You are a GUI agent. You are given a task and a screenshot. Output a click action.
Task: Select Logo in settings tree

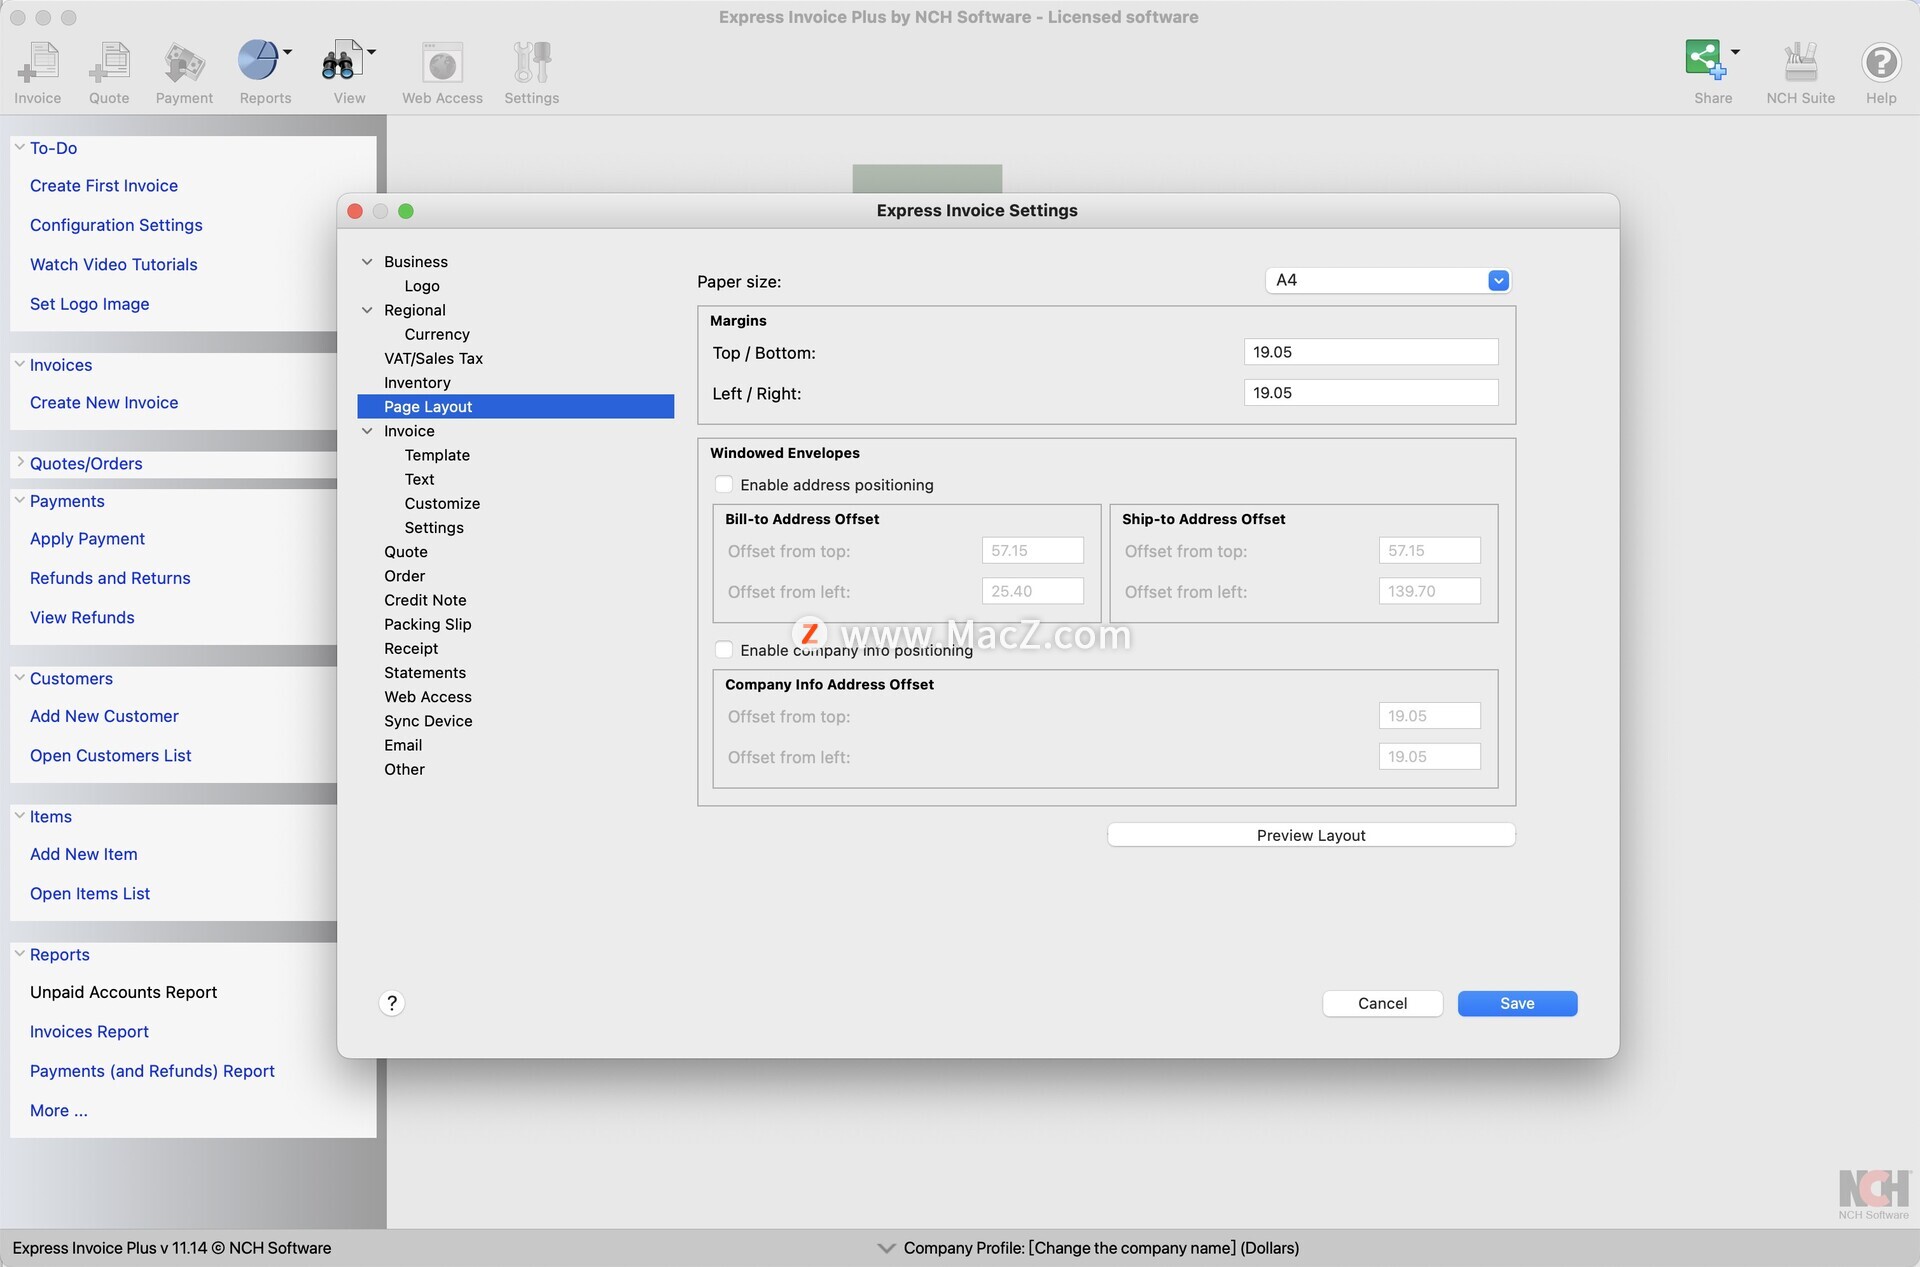click(x=422, y=286)
